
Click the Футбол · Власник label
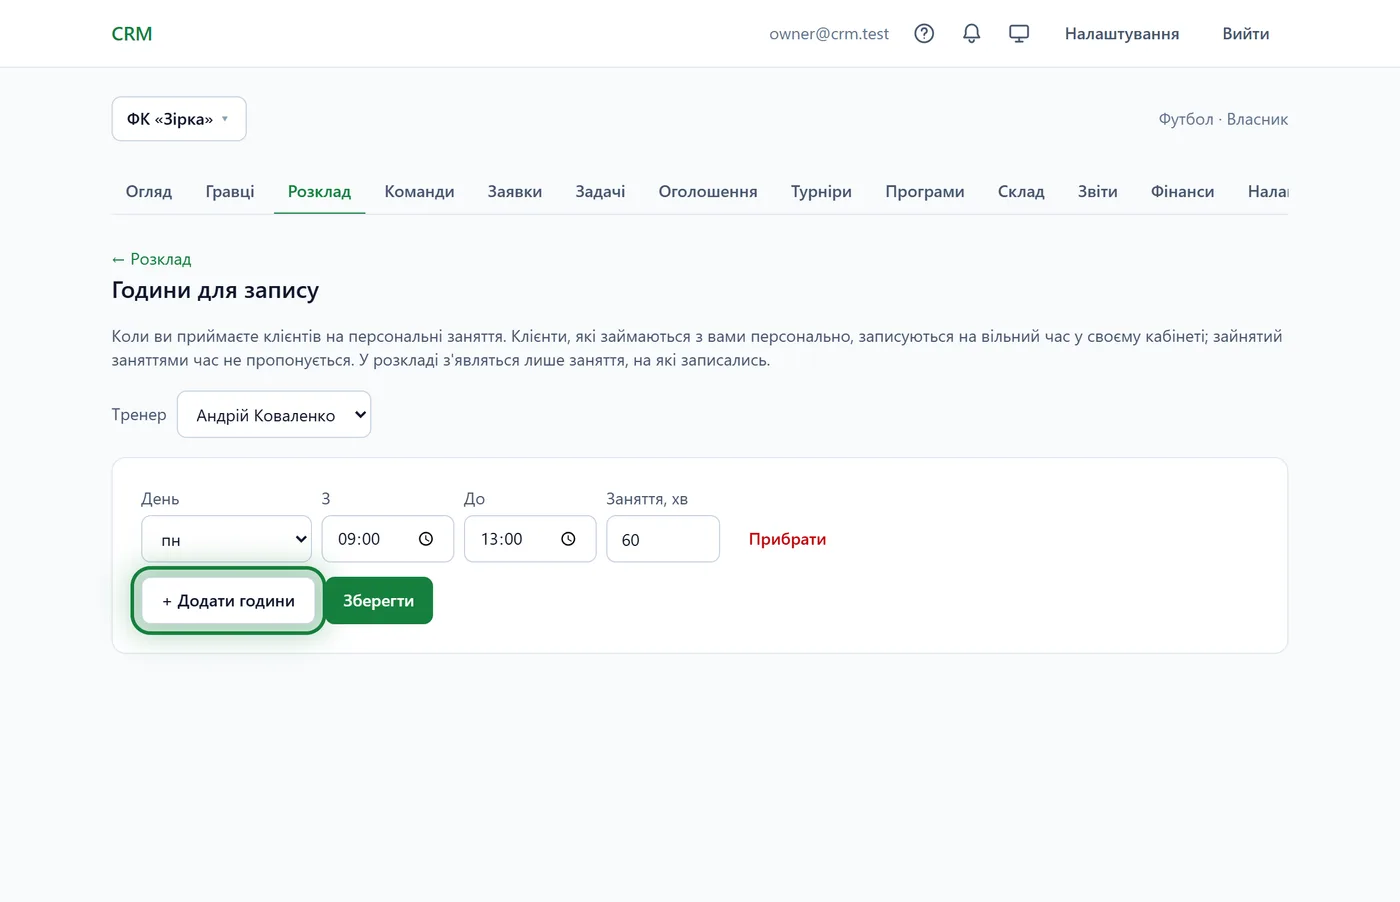point(1223,119)
